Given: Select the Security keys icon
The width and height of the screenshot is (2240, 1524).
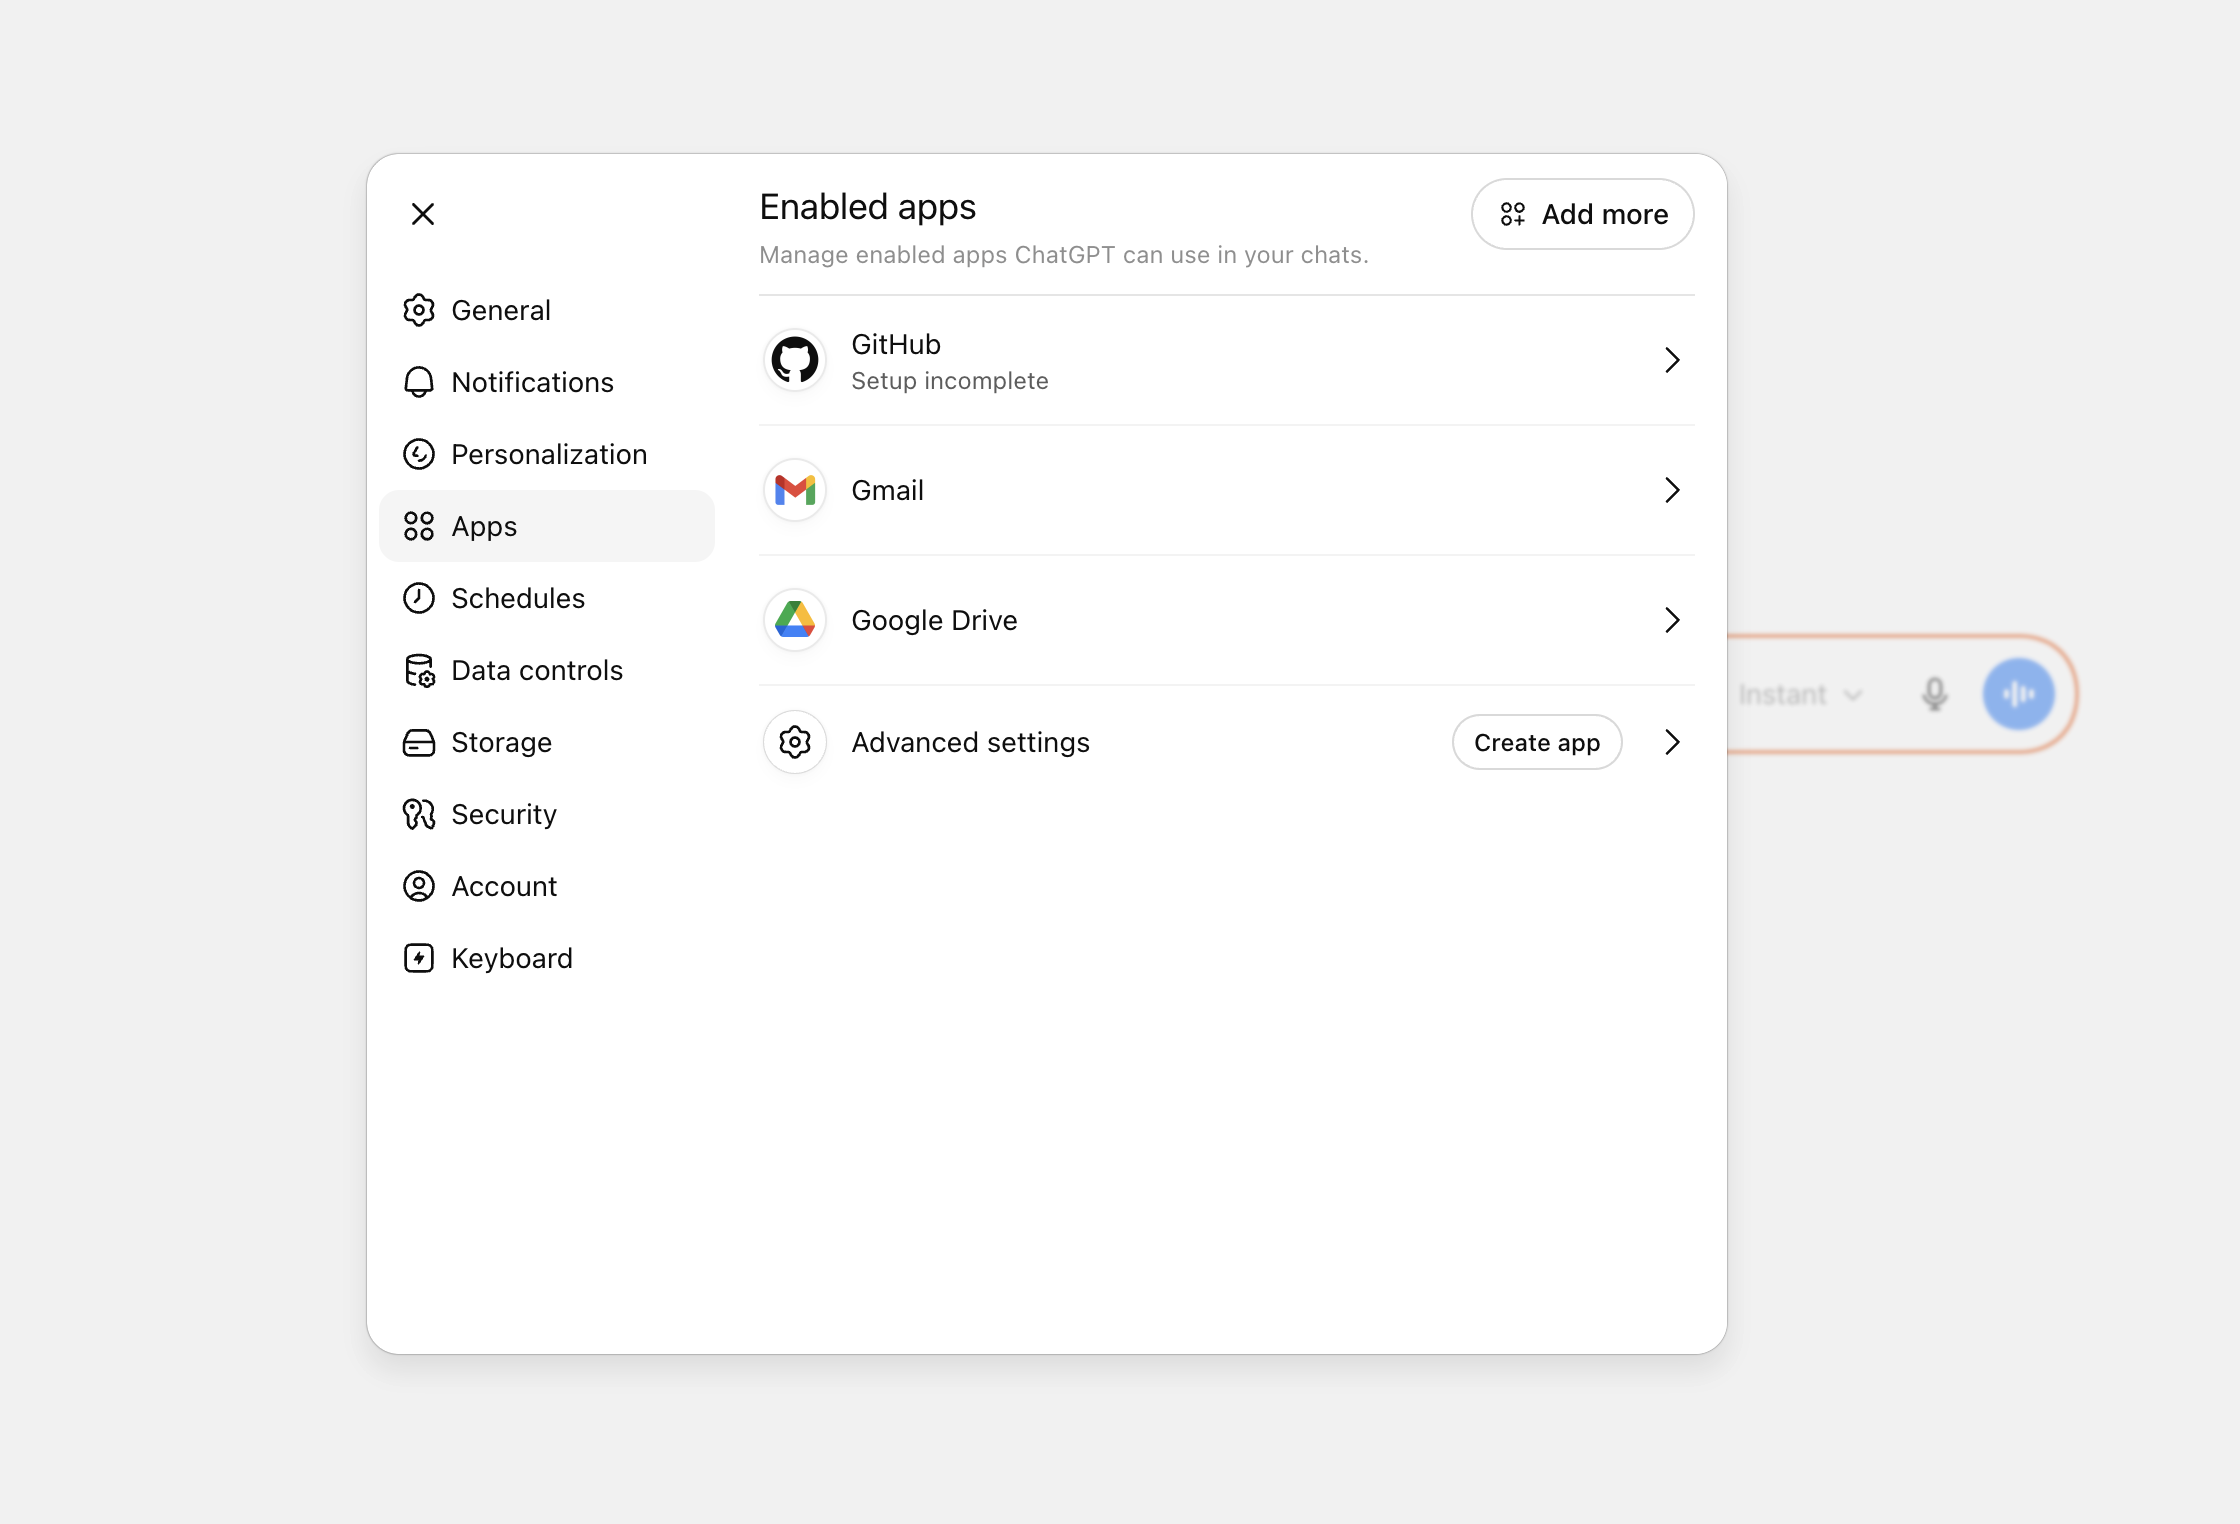Looking at the screenshot, I should click(419, 814).
